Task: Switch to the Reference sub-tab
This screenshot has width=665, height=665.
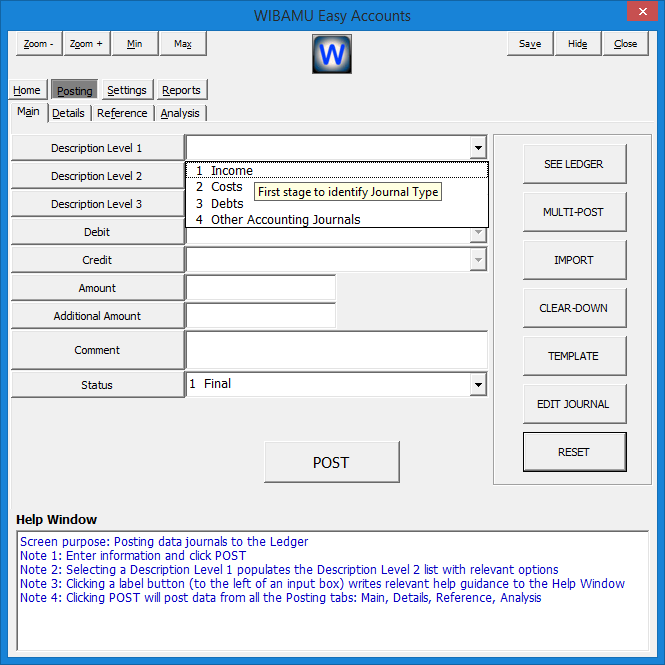Action: (x=122, y=113)
